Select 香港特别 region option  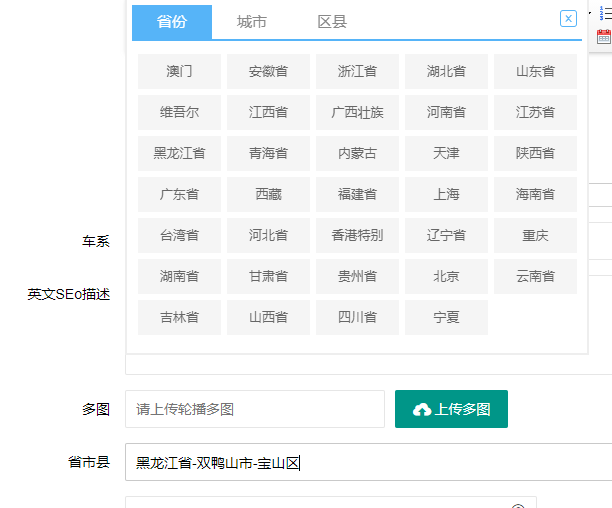pos(357,235)
